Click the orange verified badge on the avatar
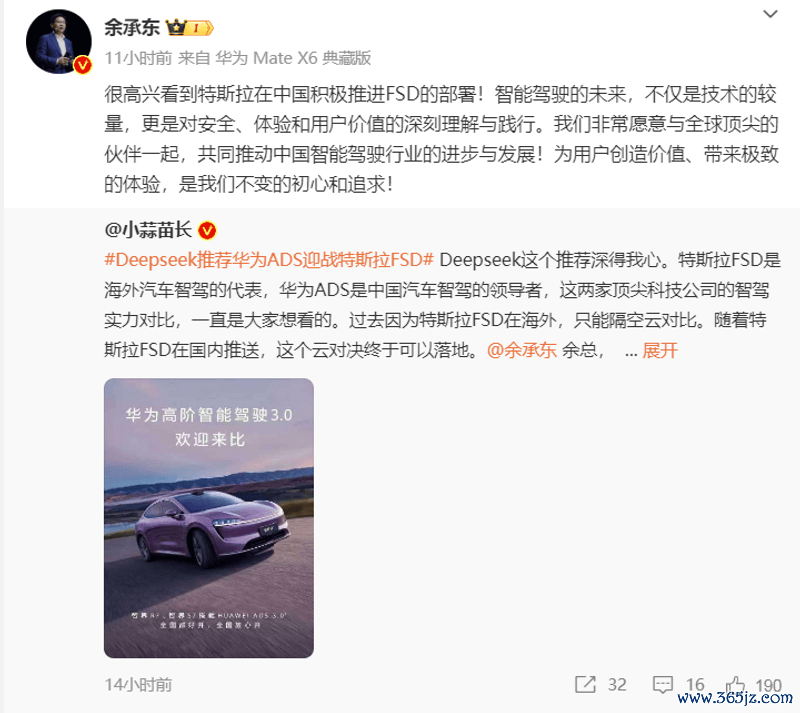Screen dimensions: 800x713 coord(83,65)
